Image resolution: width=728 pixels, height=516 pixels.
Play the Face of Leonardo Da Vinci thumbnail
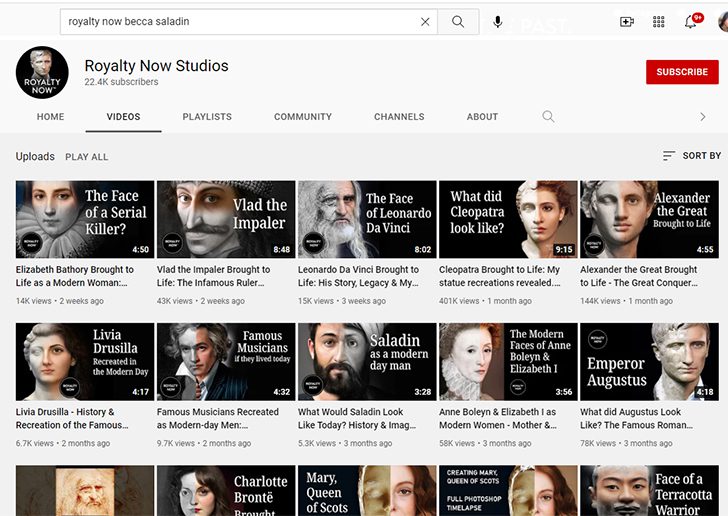point(367,219)
